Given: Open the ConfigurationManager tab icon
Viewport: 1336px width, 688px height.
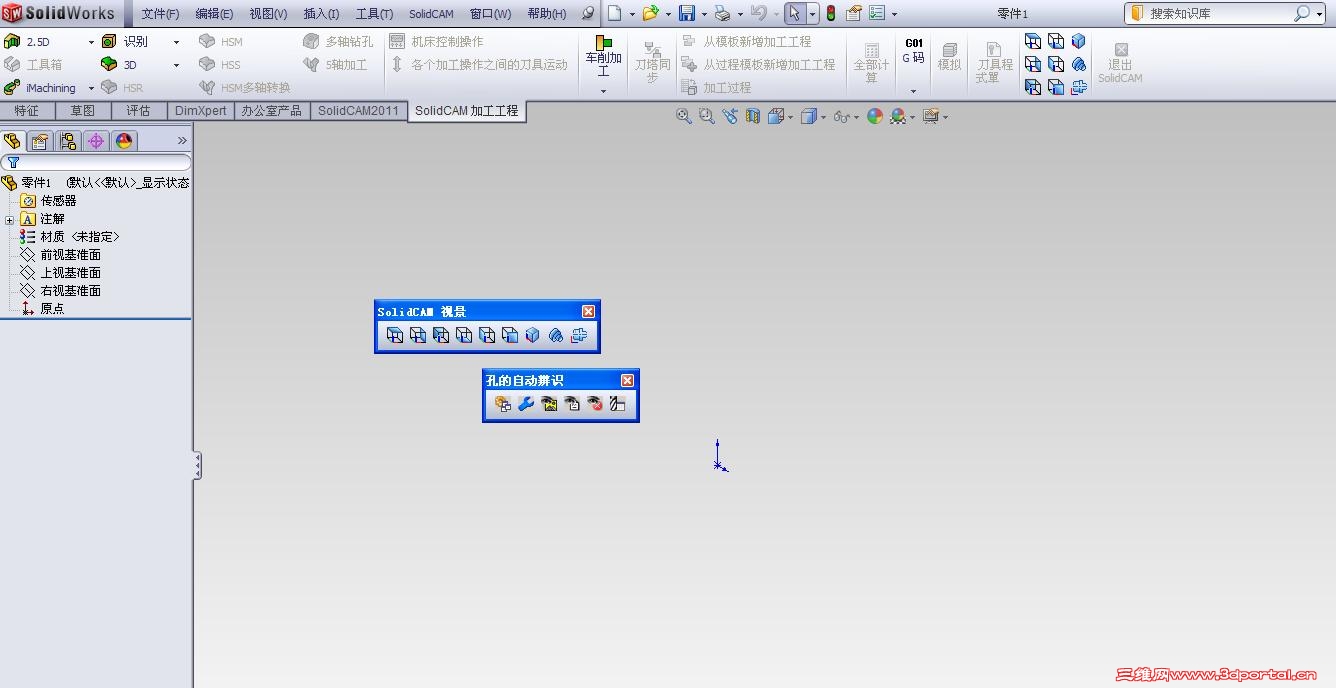Looking at the screenshot, I should (x=68, y=141).
